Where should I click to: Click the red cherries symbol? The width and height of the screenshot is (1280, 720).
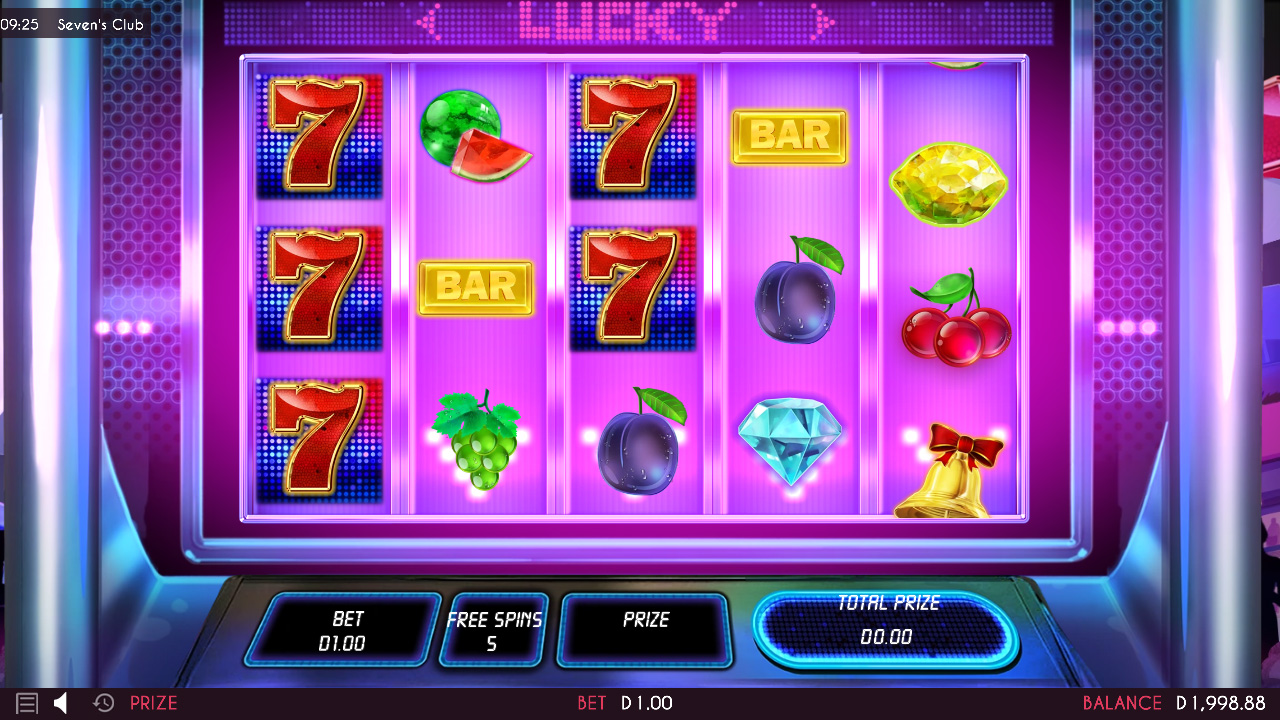point(955,317)
